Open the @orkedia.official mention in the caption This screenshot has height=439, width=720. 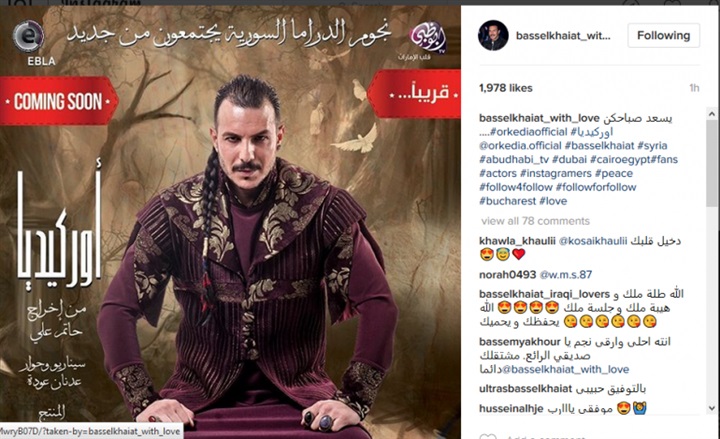point(520,146)
